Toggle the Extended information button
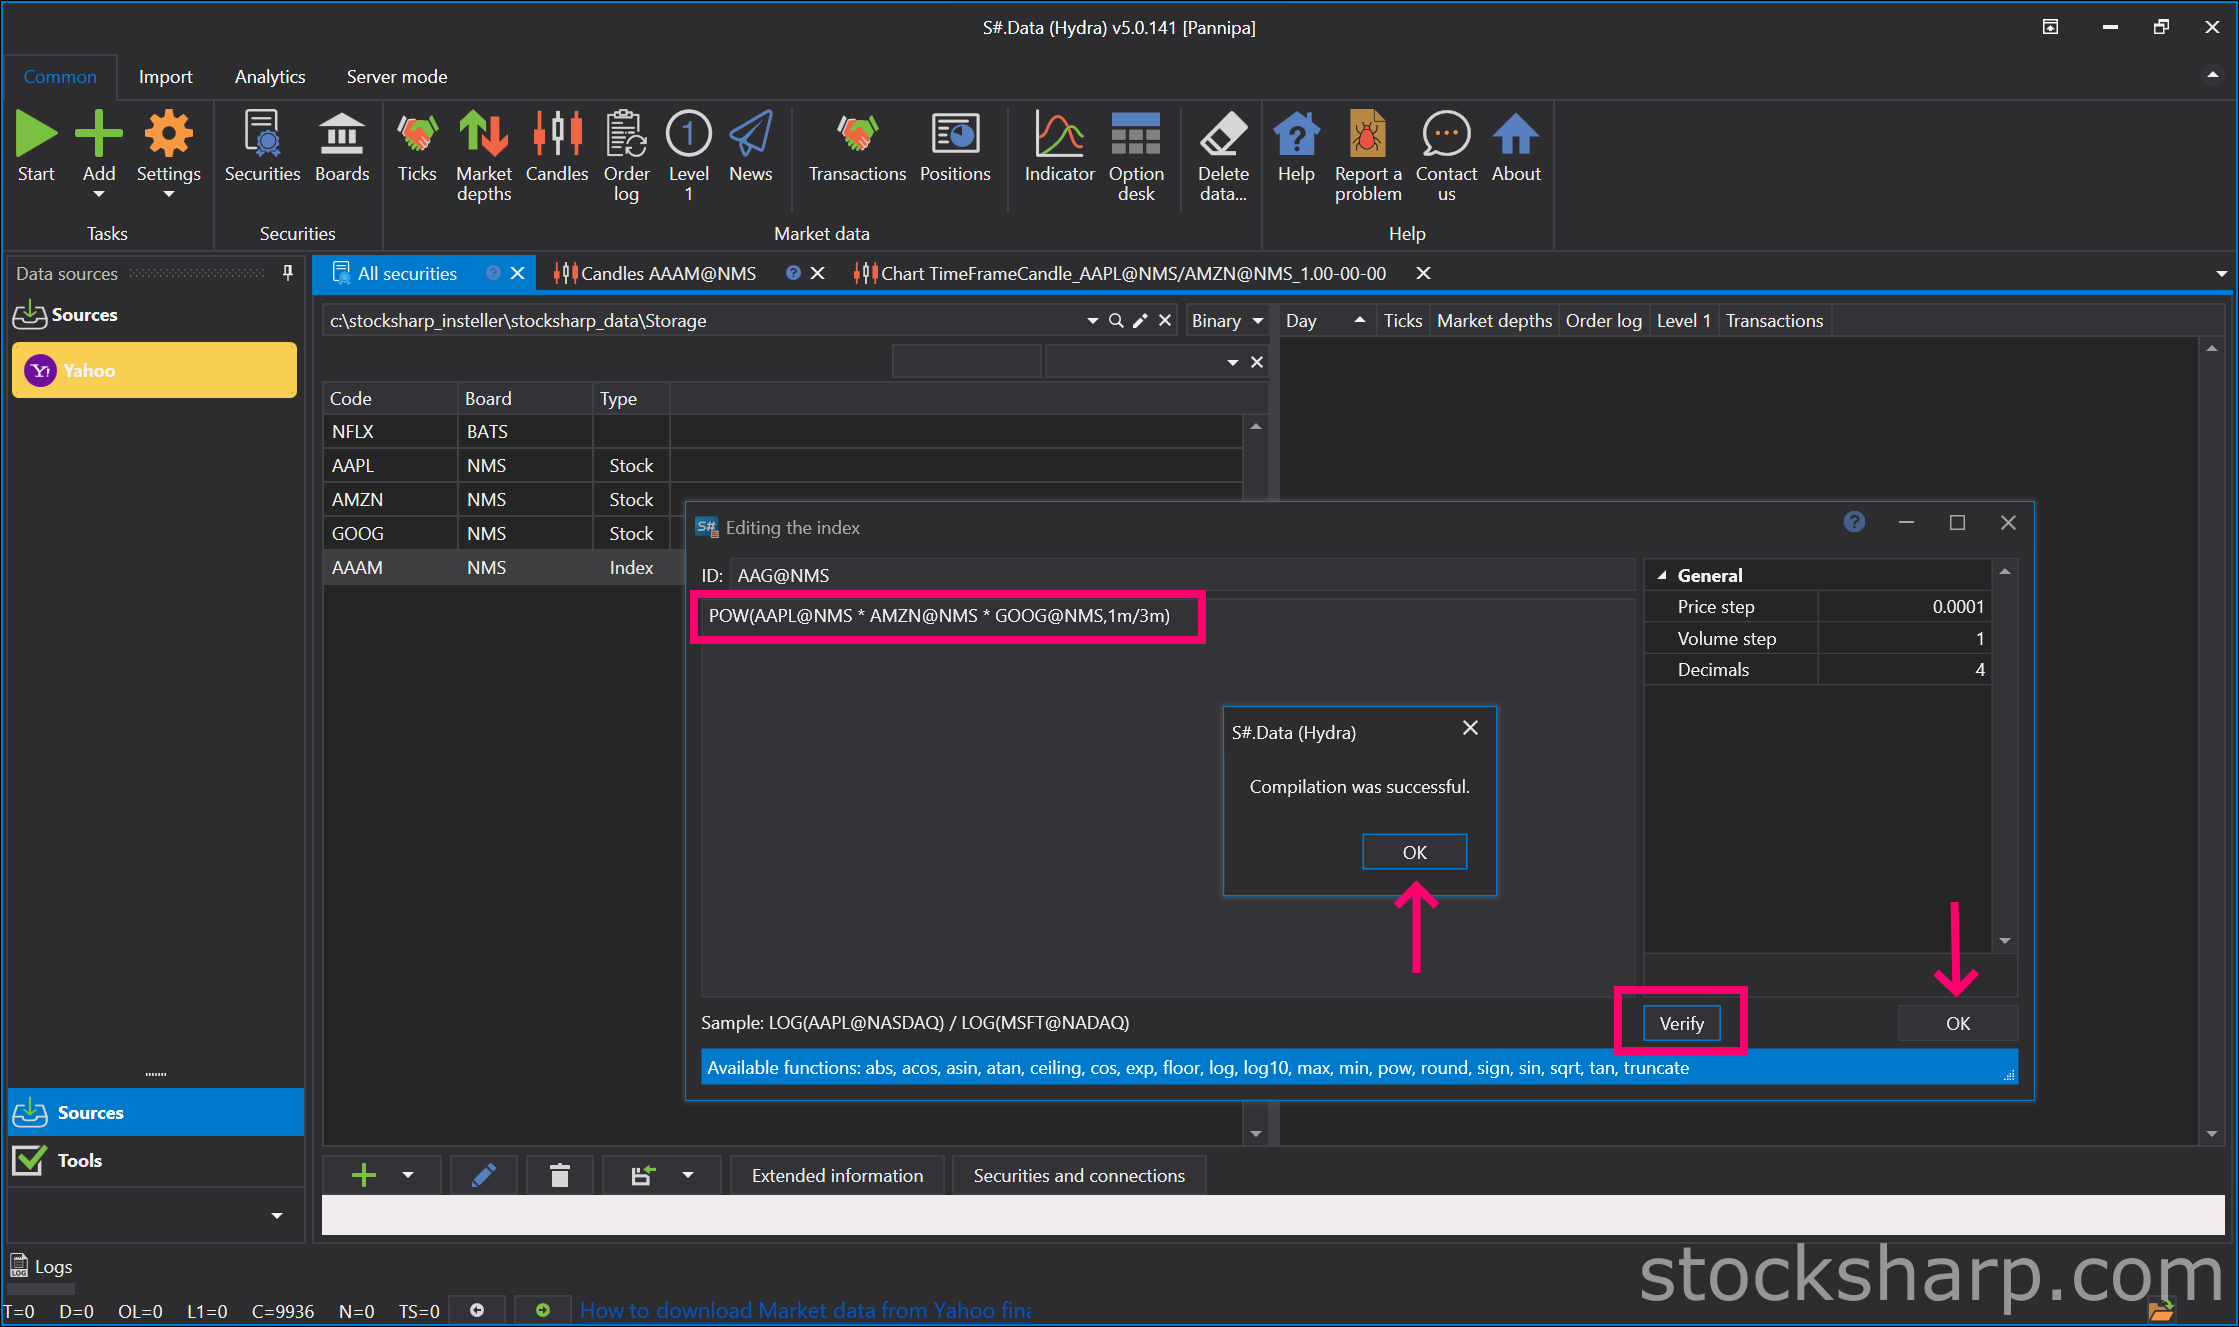Viewport: 2239px width, 1327px height. tap(837, 1175)
